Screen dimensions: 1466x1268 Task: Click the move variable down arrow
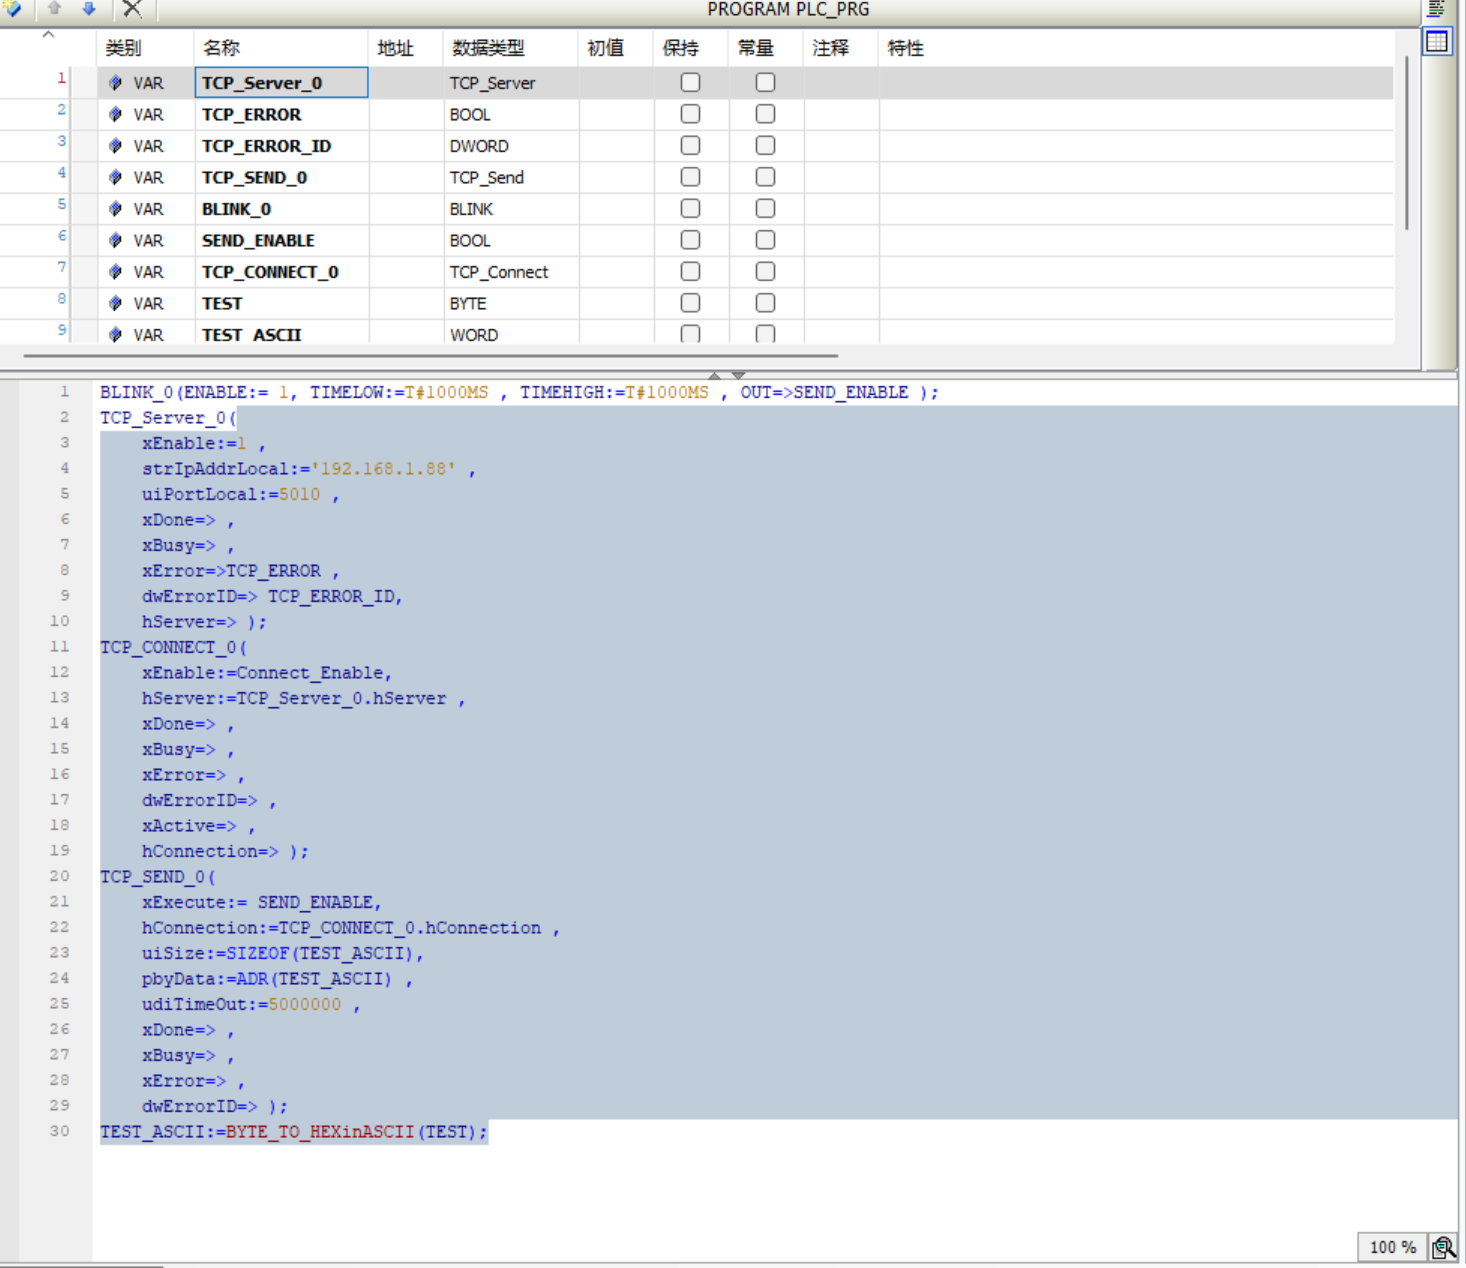(89, 9)
